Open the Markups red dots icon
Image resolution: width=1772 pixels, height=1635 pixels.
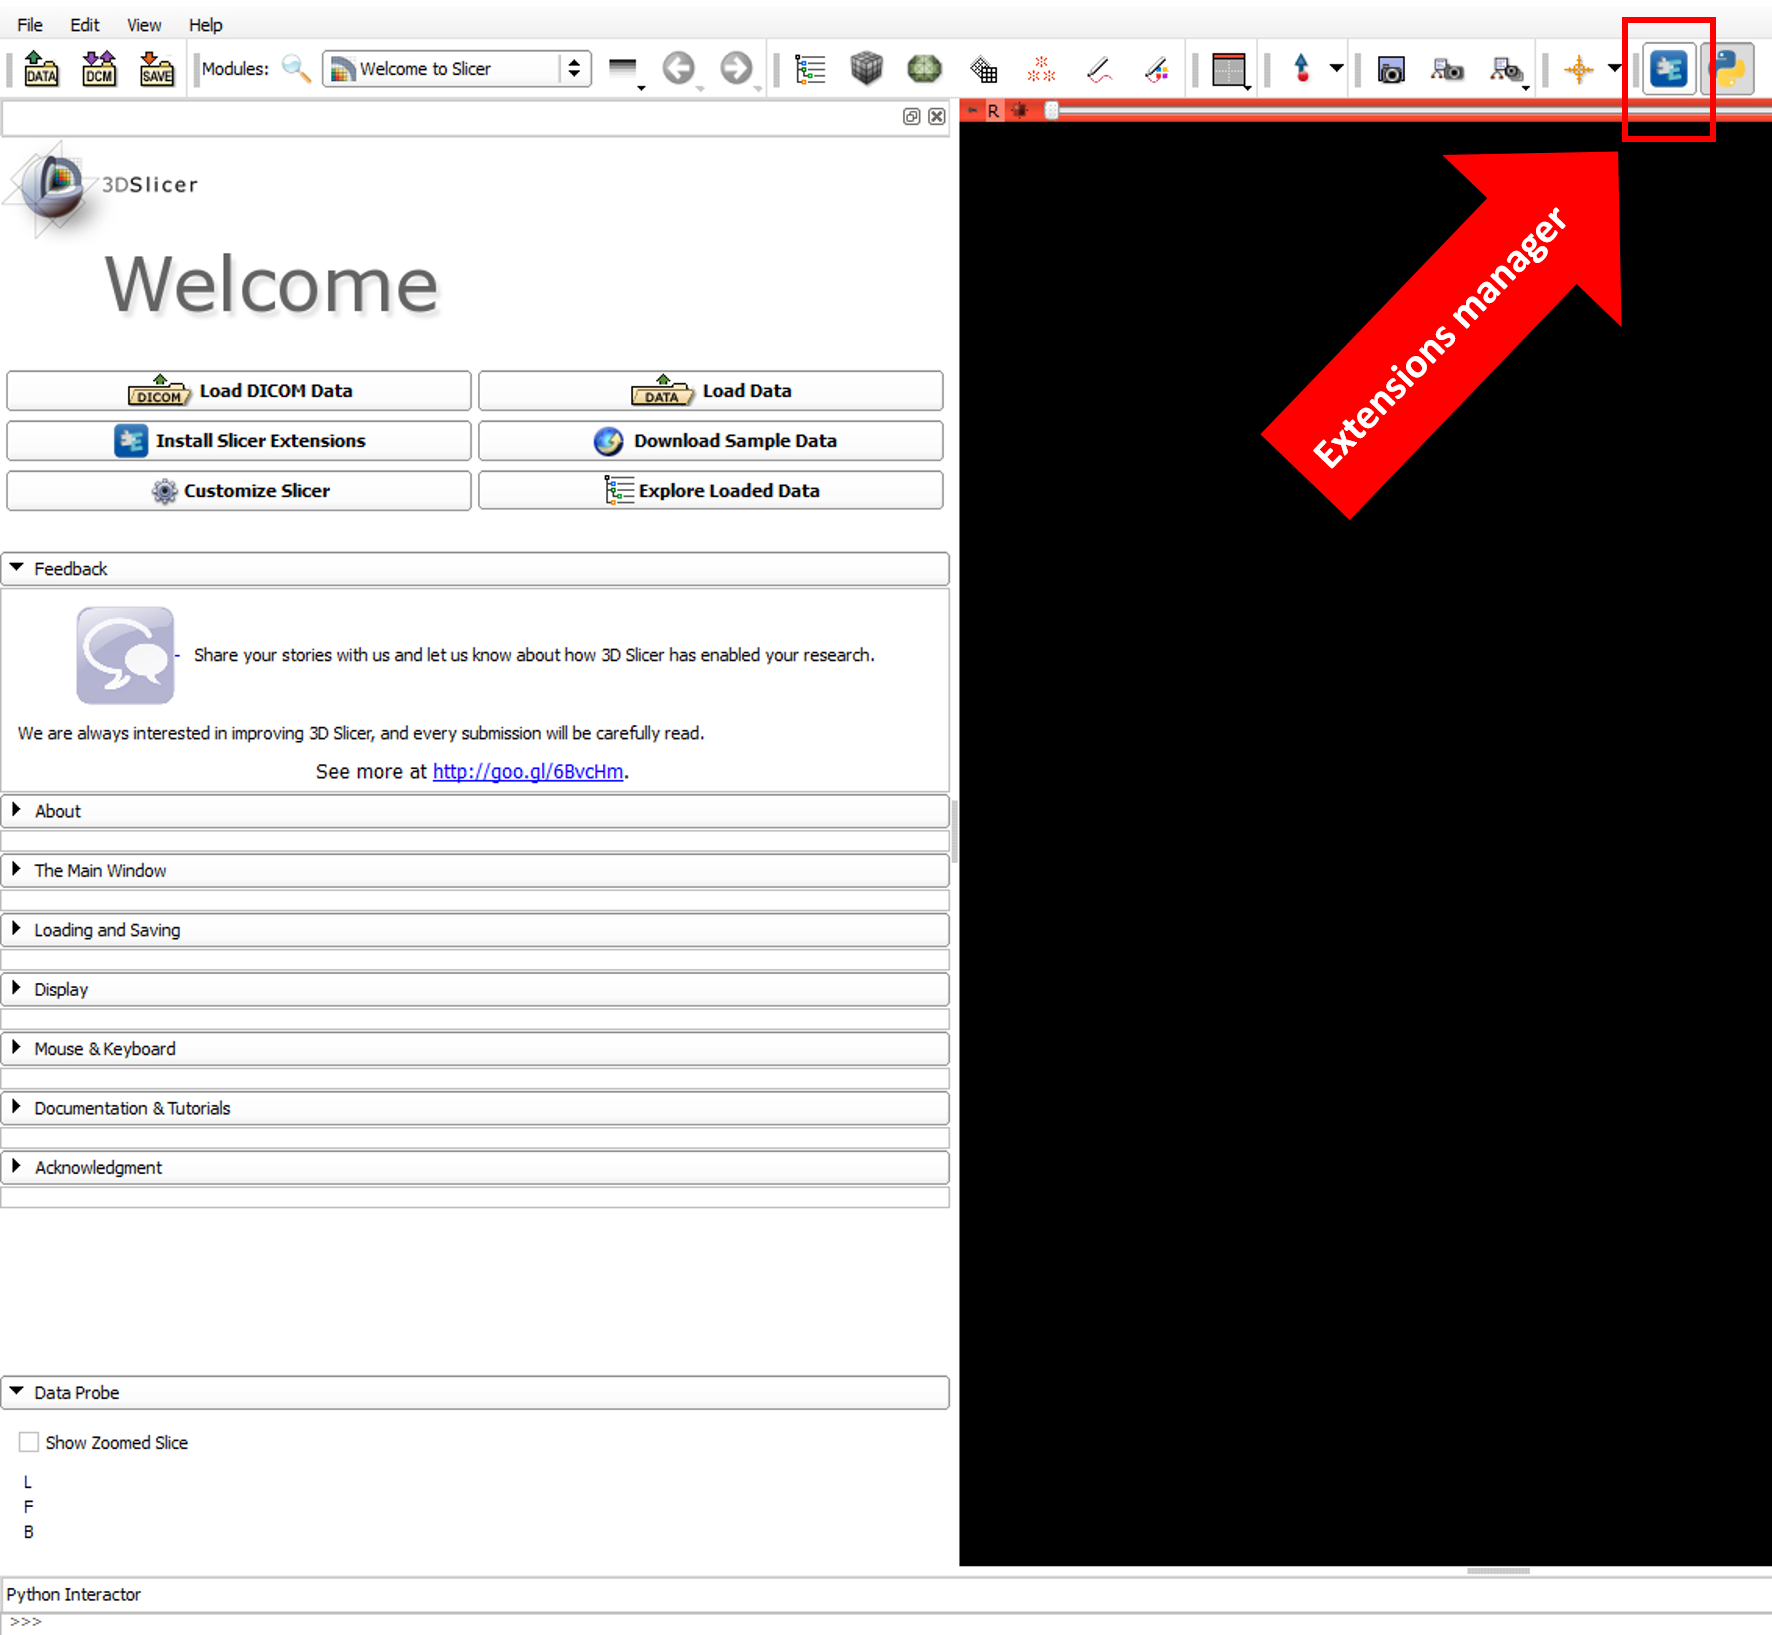coord(1041,69)
